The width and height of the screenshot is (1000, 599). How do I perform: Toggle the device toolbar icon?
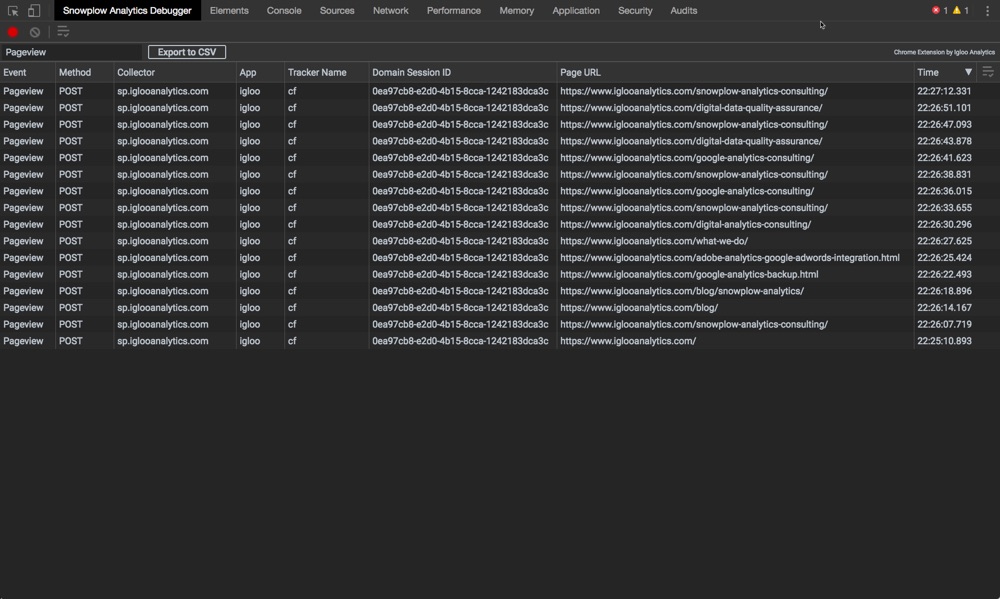34,11
